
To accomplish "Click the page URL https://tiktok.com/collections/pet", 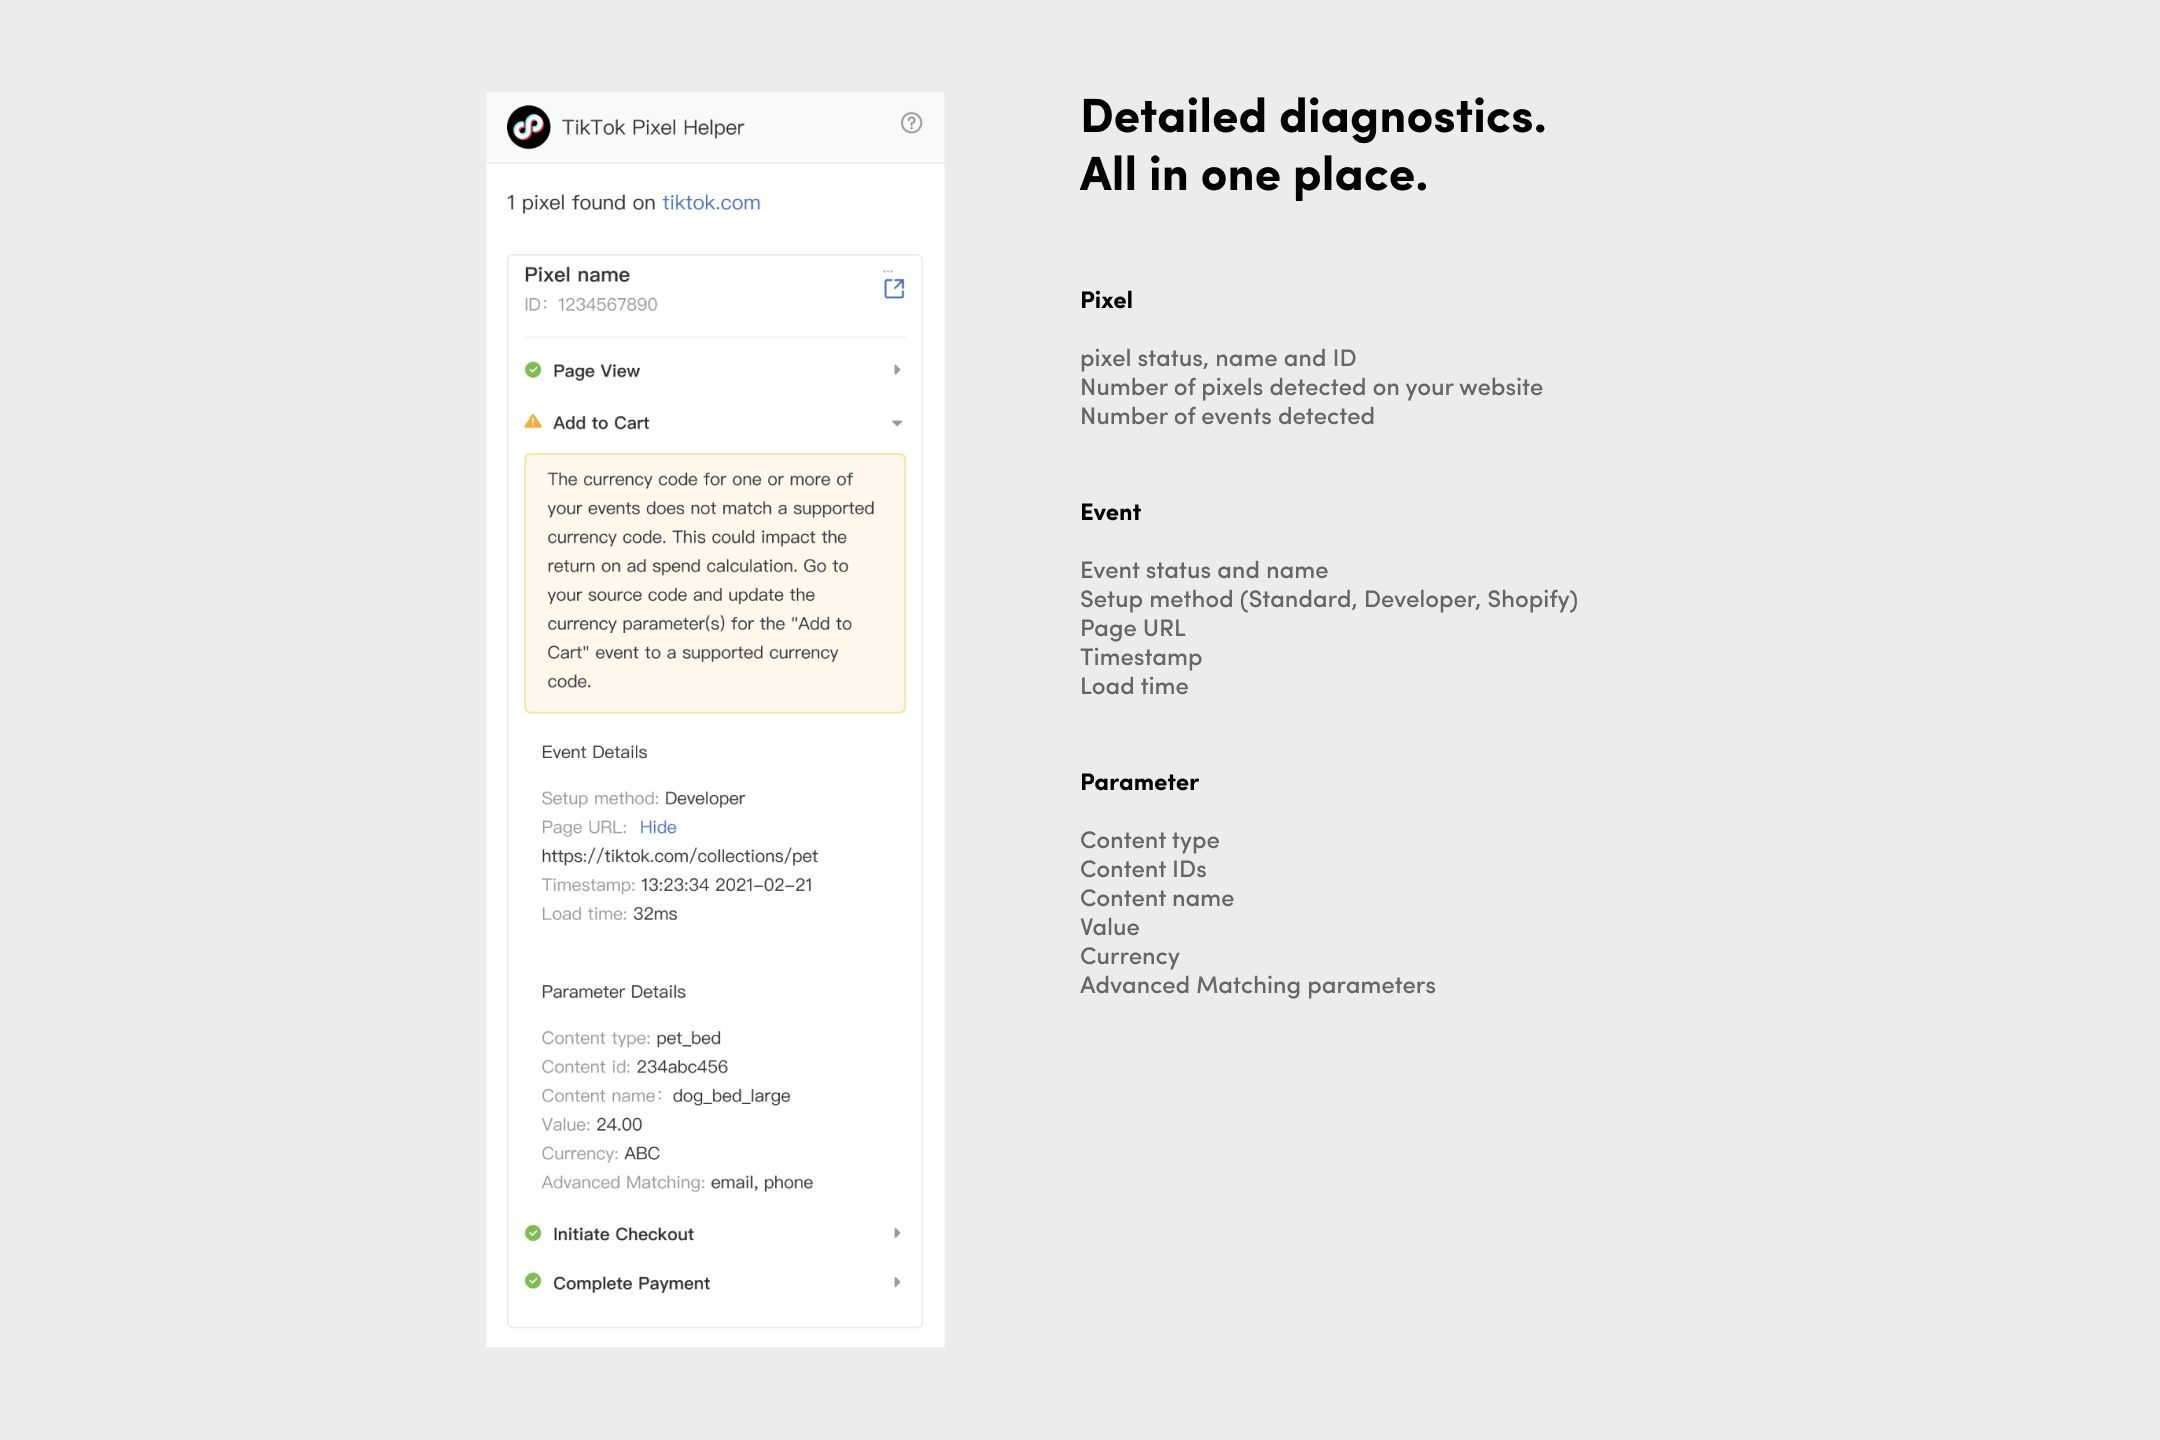I will 680,856.
